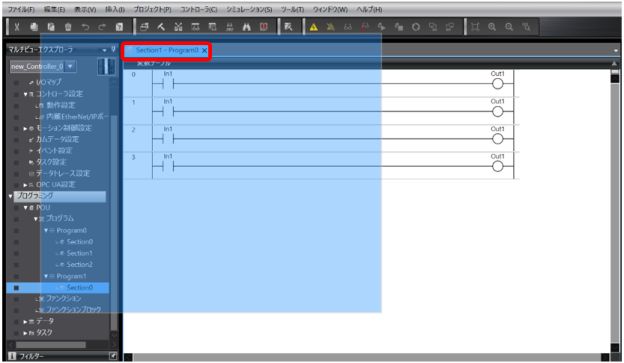Open the ウィンドウ(W) menu
Screen dimensions: 624x363
click(x=330, y=9)
